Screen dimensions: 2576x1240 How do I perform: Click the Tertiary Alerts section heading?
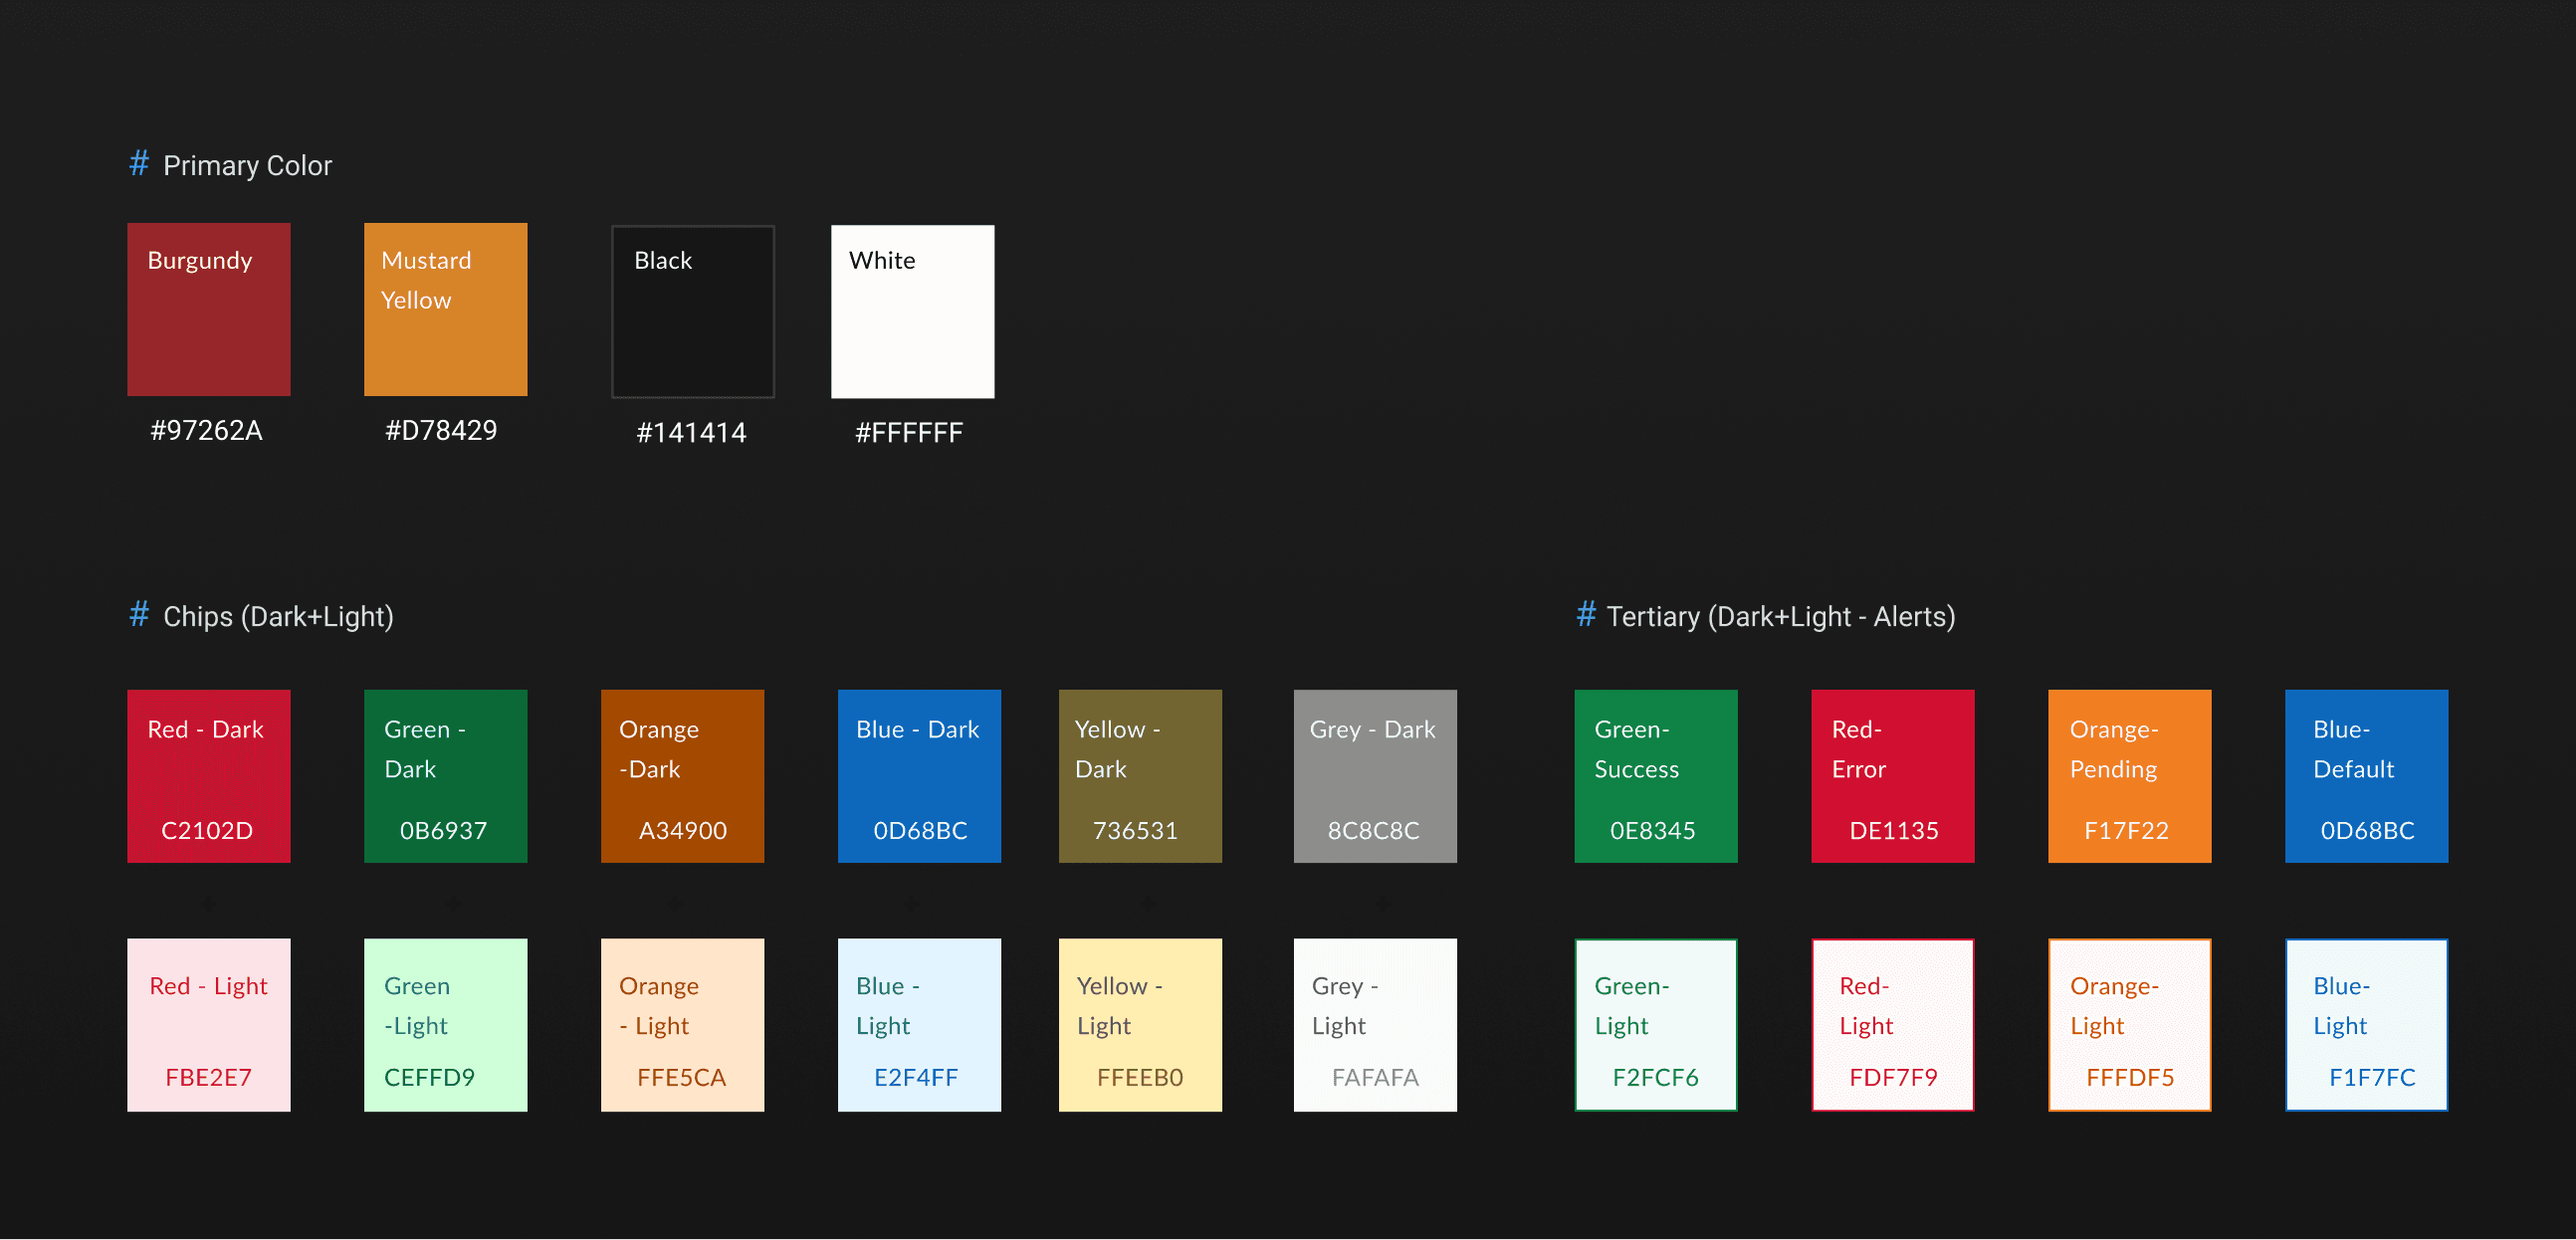pos(1779,617)
